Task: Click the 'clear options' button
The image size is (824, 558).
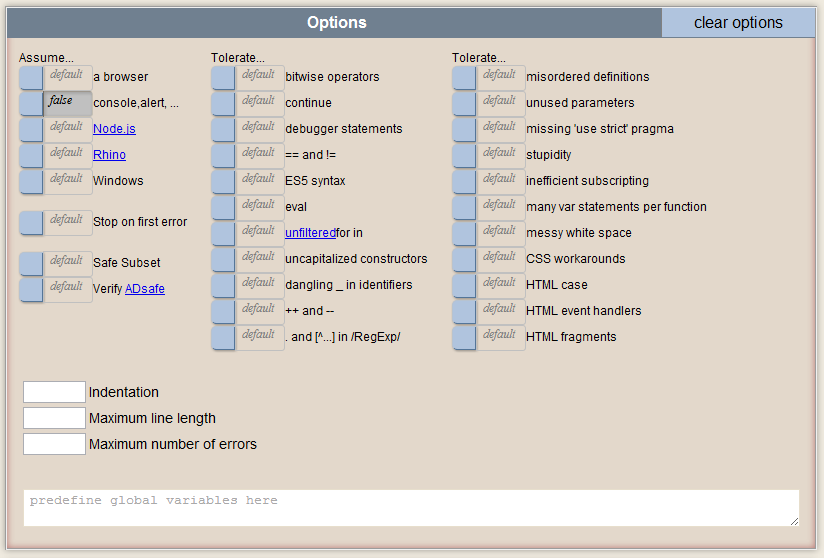Action: tap(738, 23)
